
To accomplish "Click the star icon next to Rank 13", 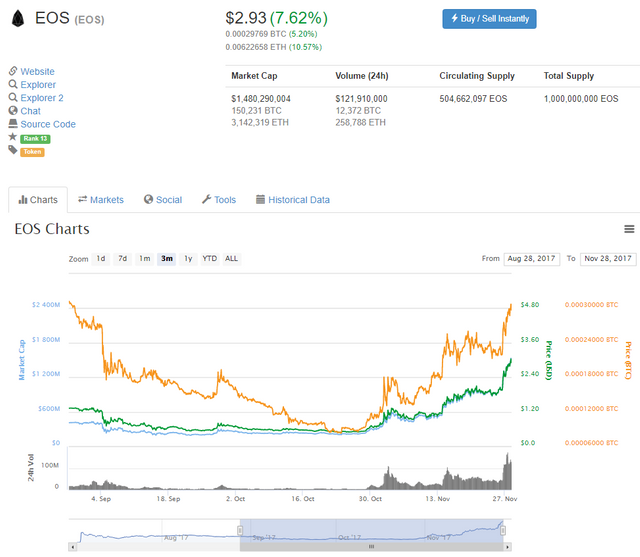I will [13, 137].
